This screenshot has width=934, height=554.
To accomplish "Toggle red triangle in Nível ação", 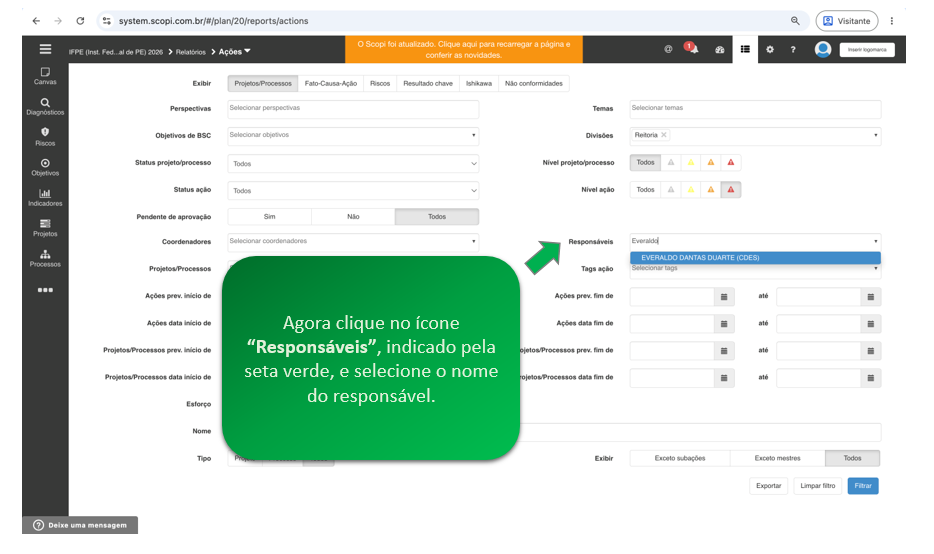I will [731, 190].
